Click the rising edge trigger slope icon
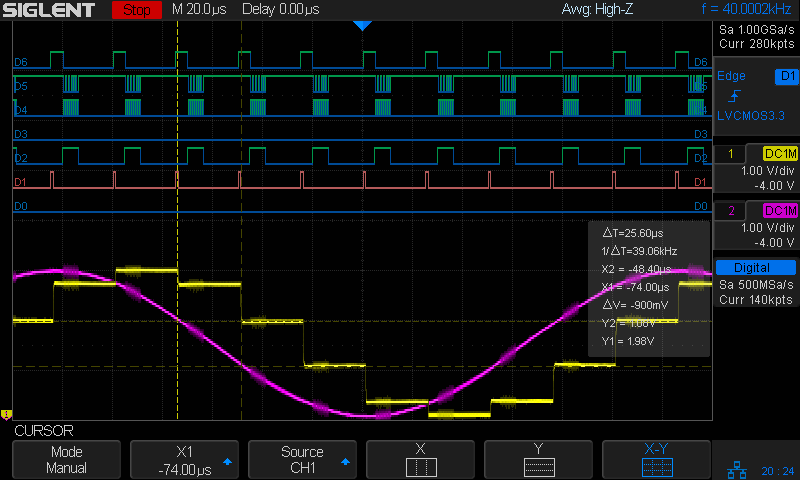The image size is (800, 480). (736, 96)
